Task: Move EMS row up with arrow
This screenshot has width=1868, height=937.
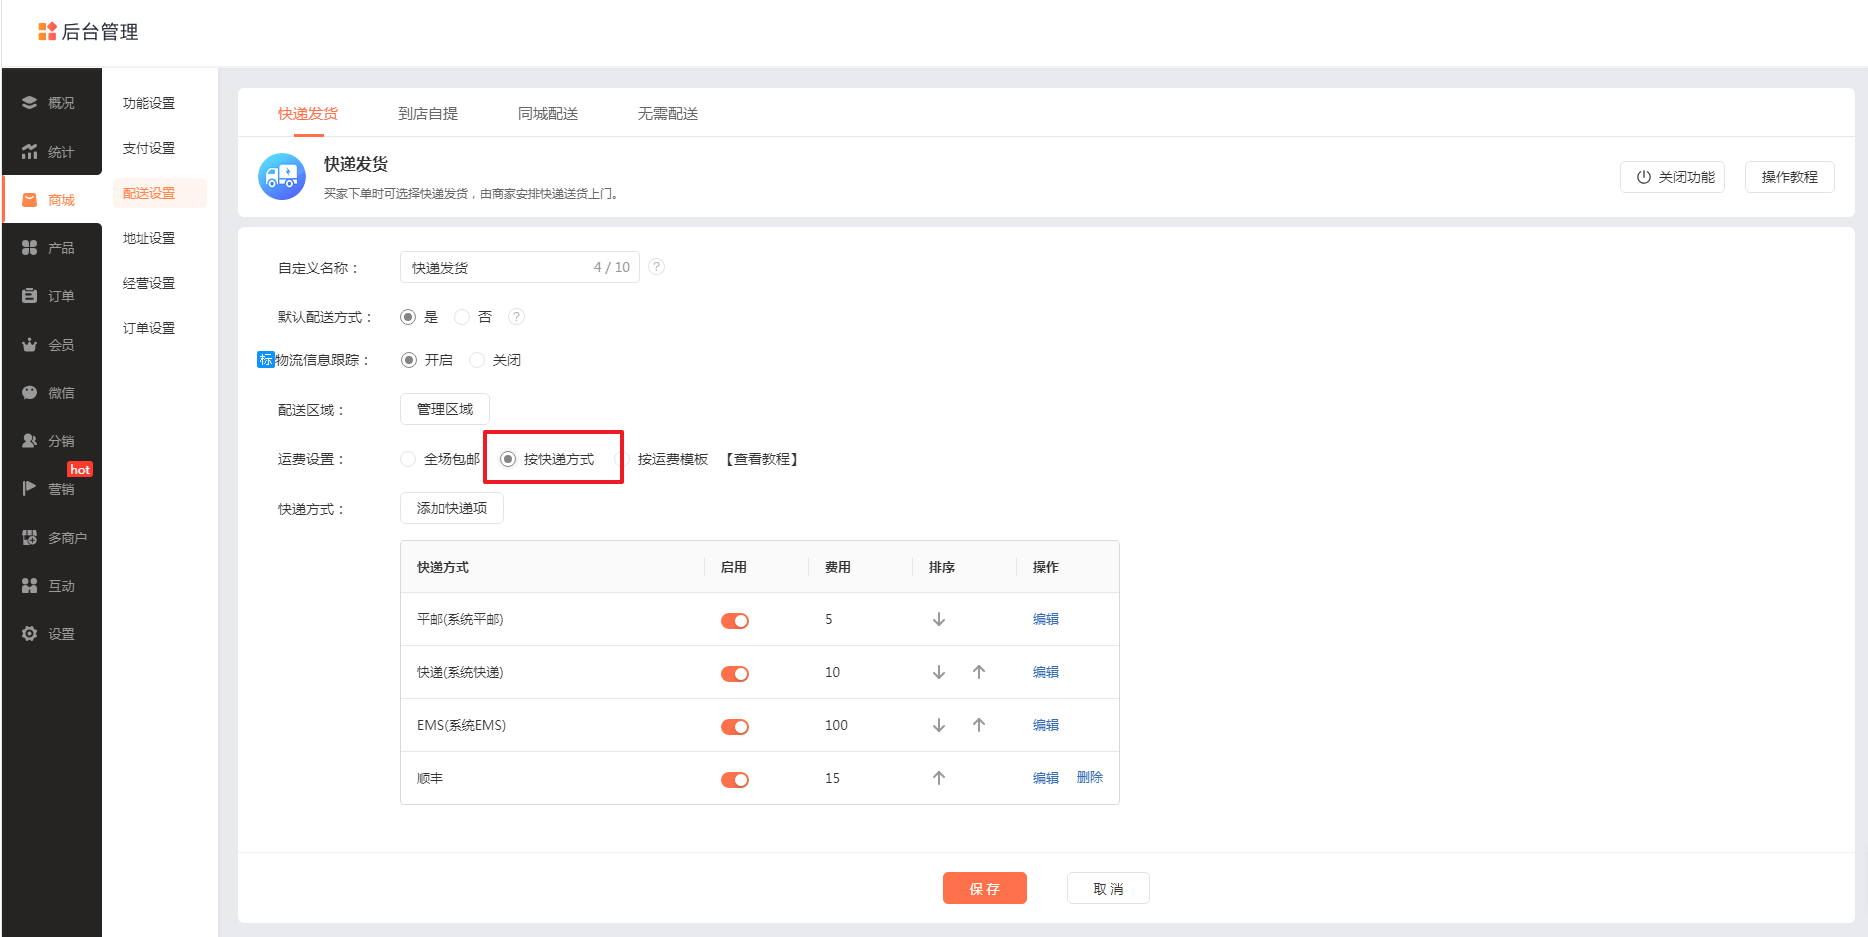Action: click(x=979, y=725)
